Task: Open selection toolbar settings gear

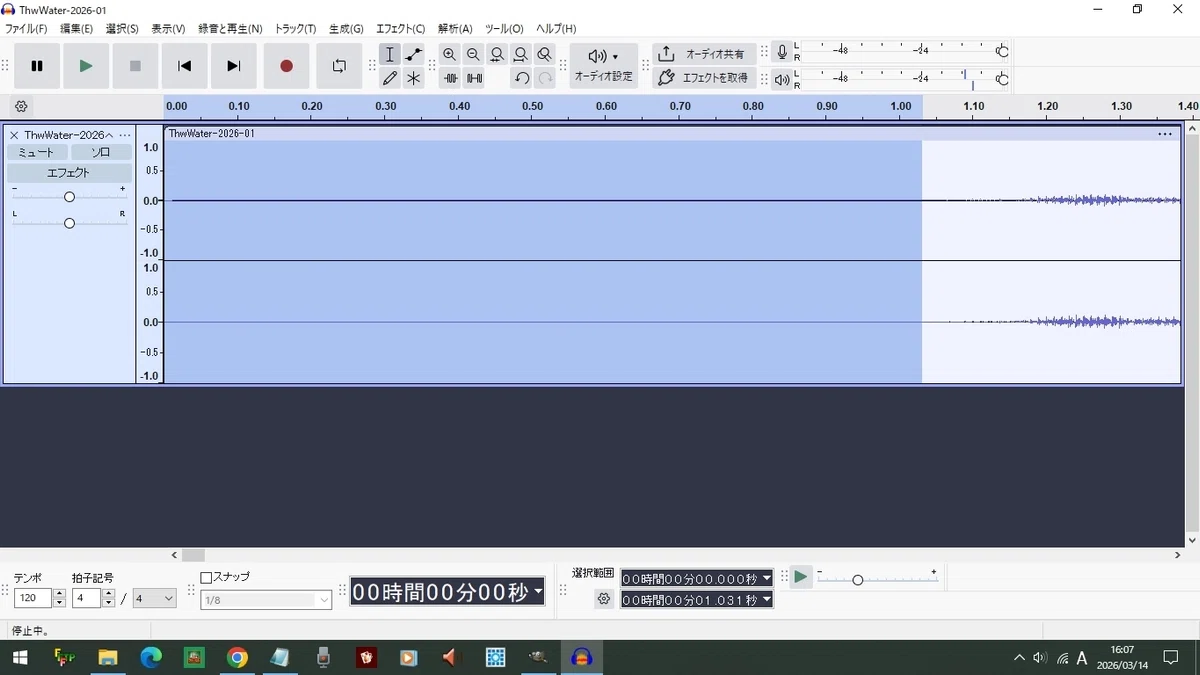Action: [x=603, y=599]
